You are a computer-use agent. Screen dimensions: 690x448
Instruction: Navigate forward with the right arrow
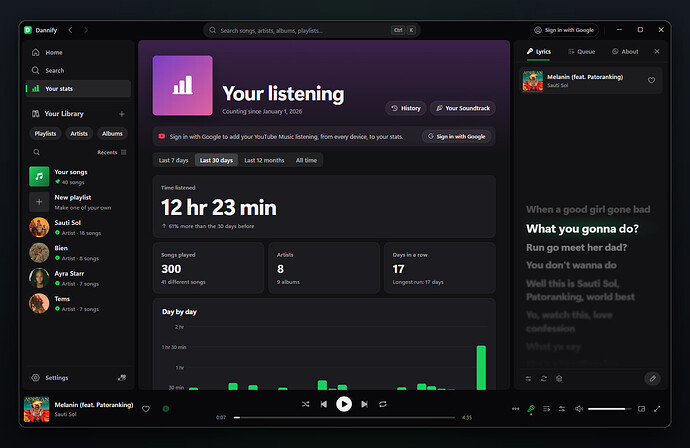pyautogui.click(x=86, y=30)
